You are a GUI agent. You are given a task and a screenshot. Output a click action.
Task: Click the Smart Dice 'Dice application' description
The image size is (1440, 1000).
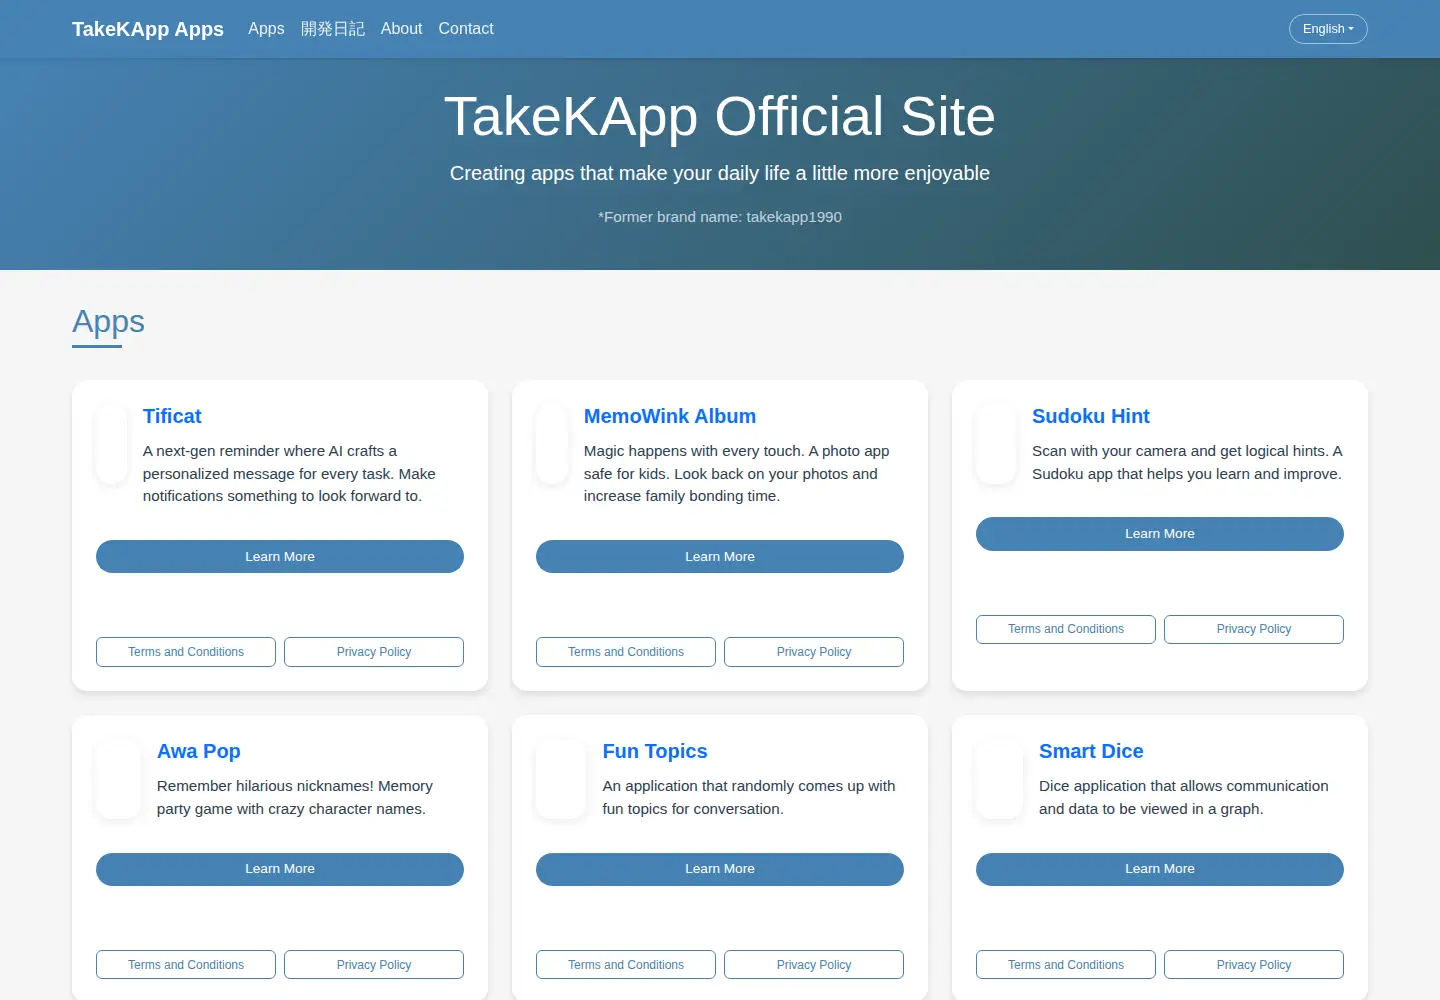point(1184,798)
